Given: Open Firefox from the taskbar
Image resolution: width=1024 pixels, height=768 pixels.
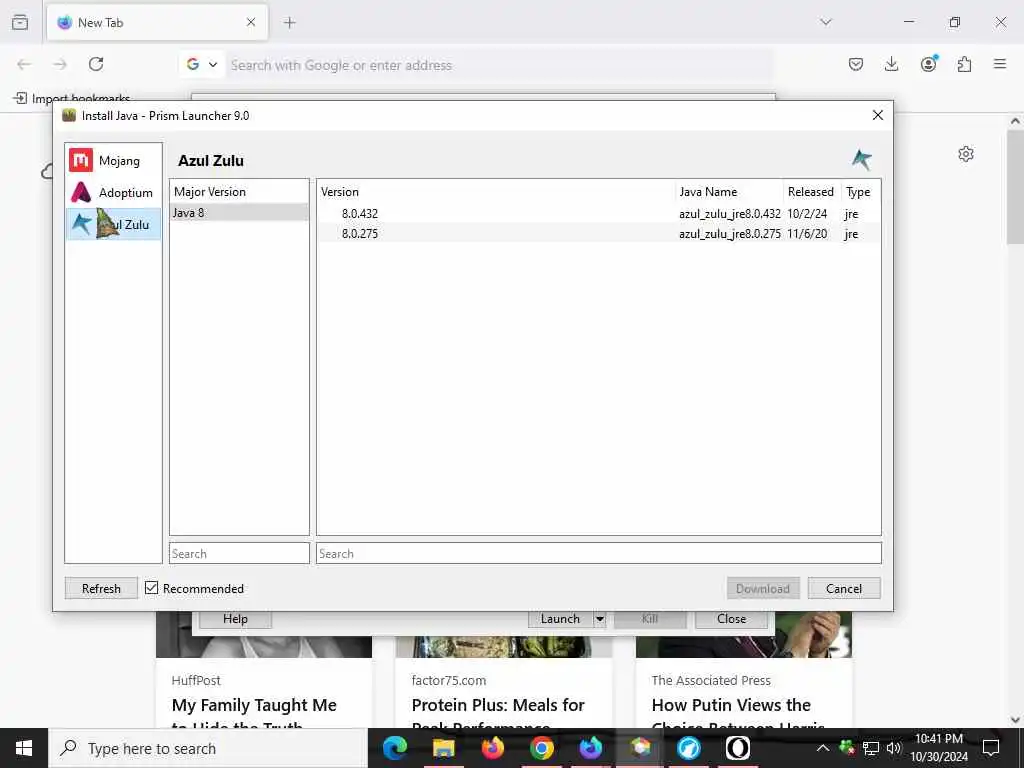Looking at the screenshot, I should click(493, 748).
